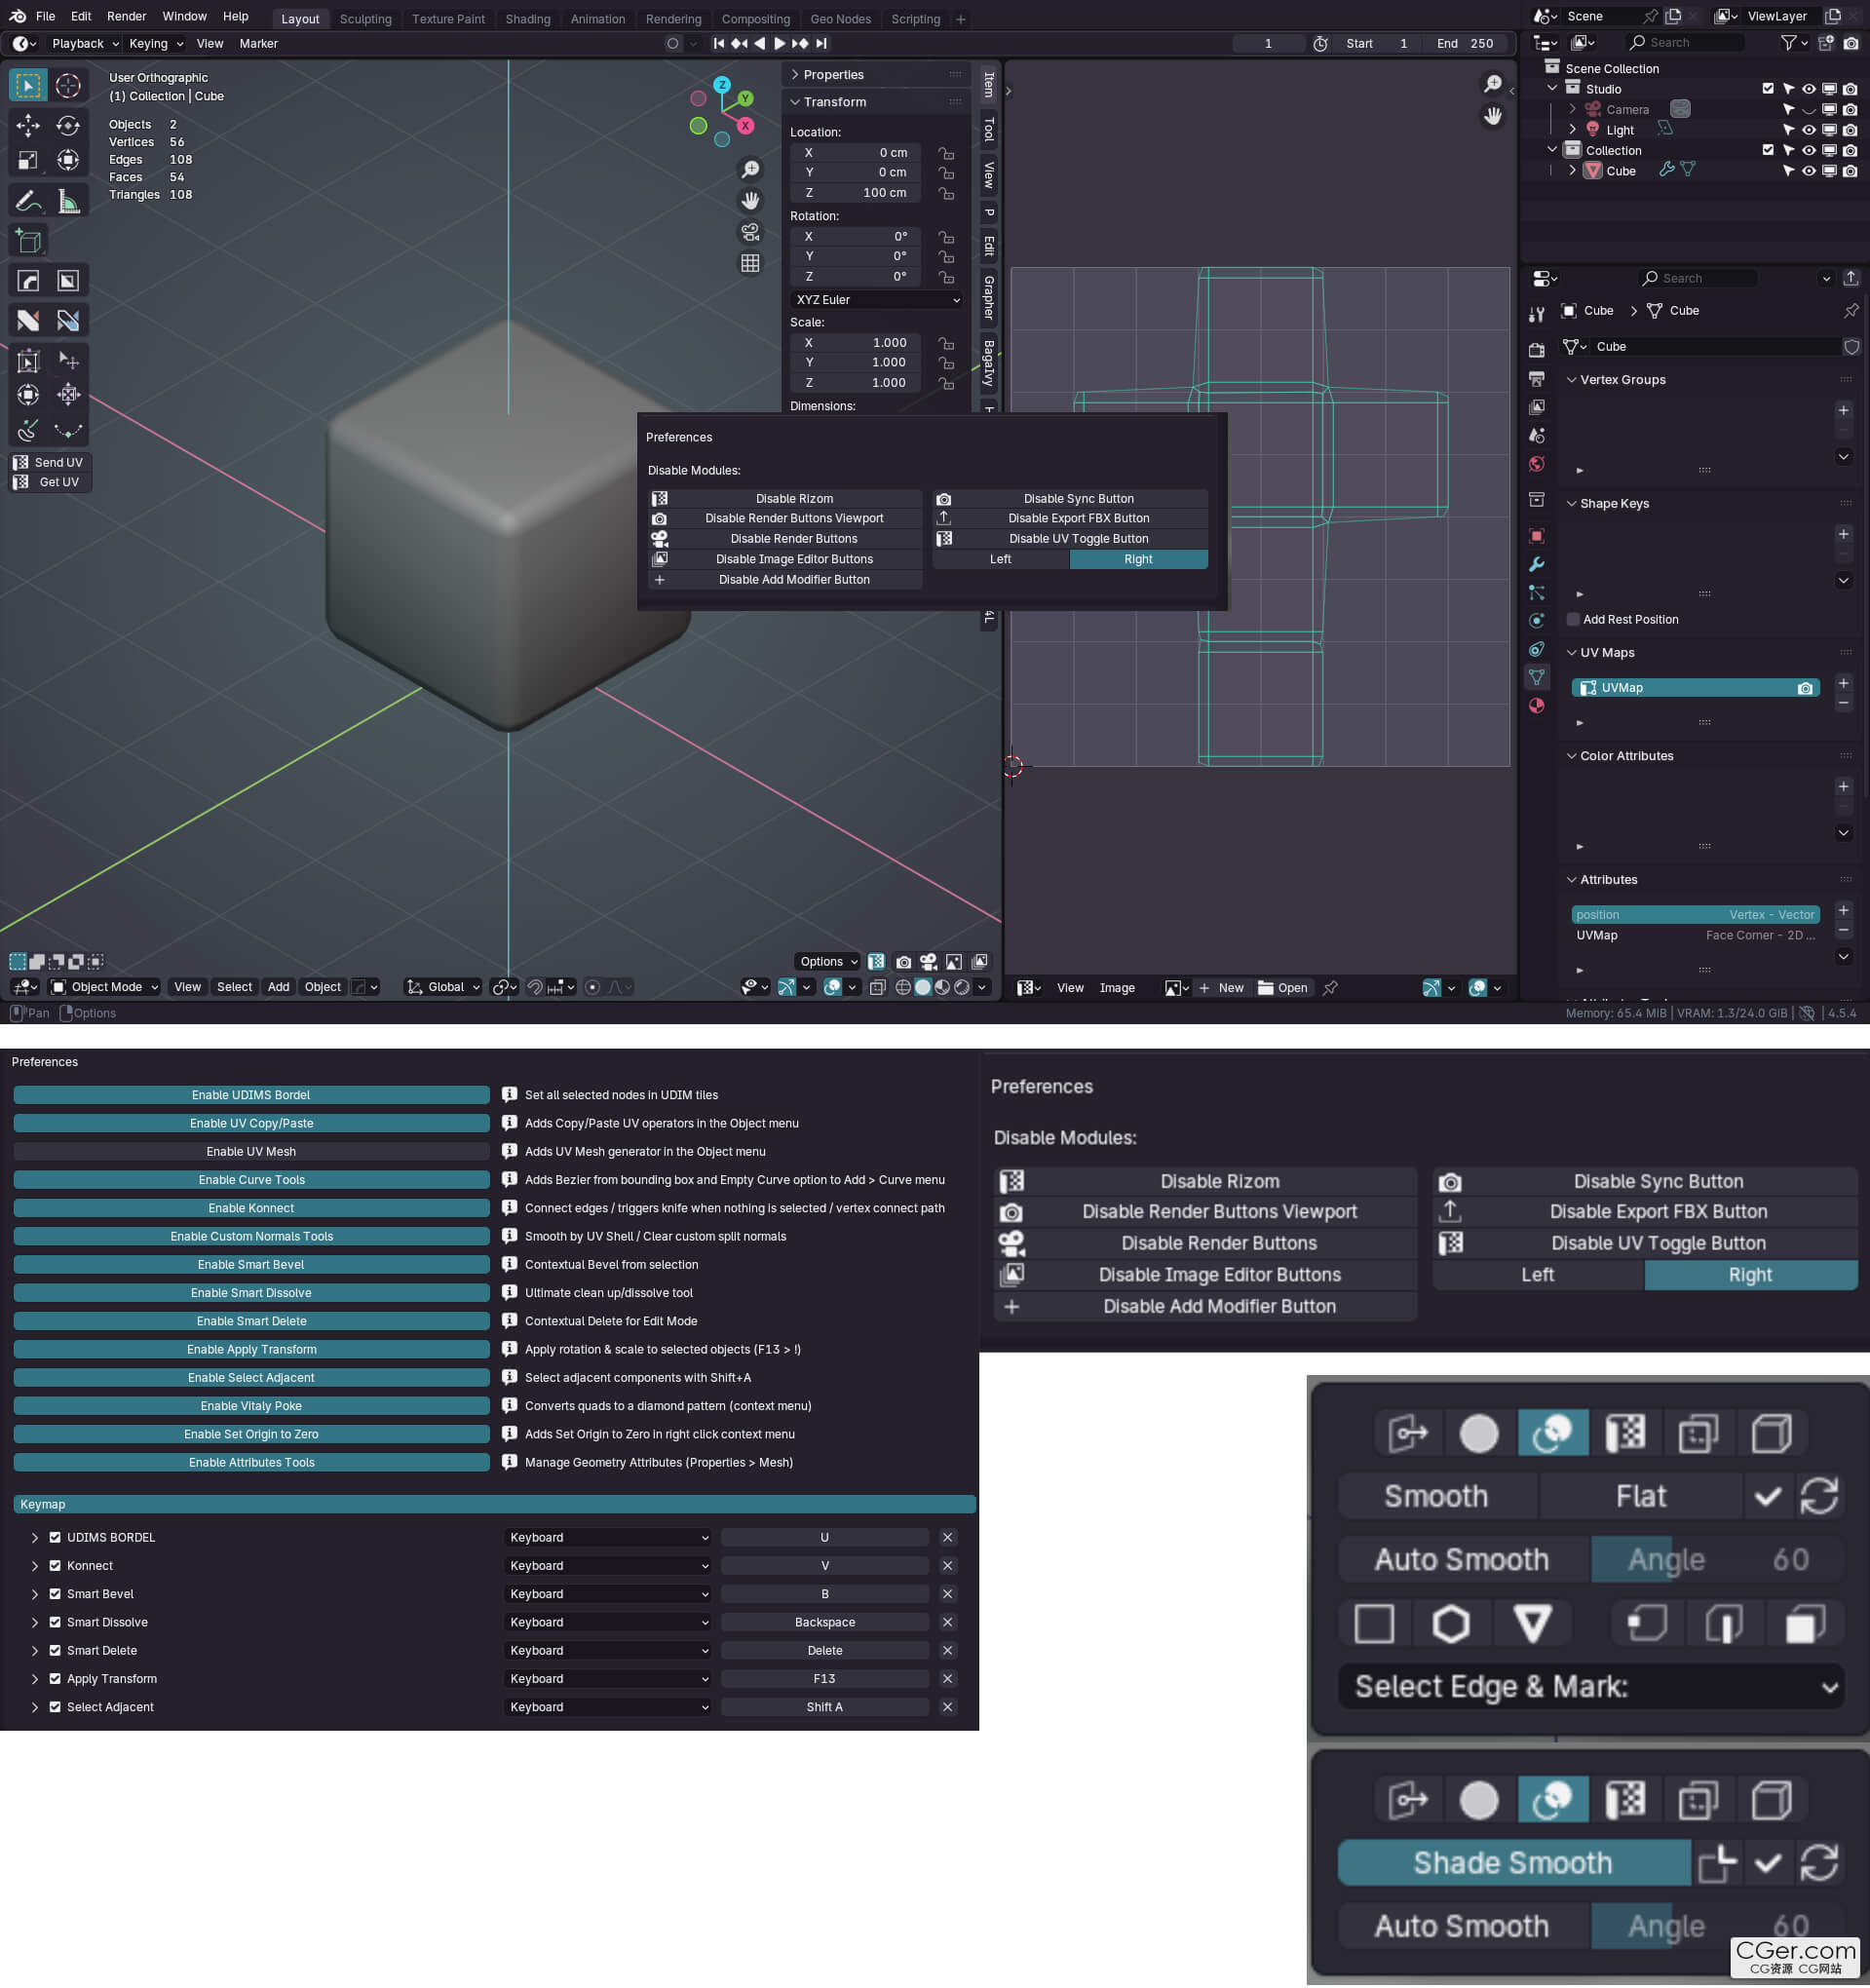This screenshot has width=1870, height=1988.
Task: Open the XYZ Euler rotation mode dropdown
Action: (876, 300)
